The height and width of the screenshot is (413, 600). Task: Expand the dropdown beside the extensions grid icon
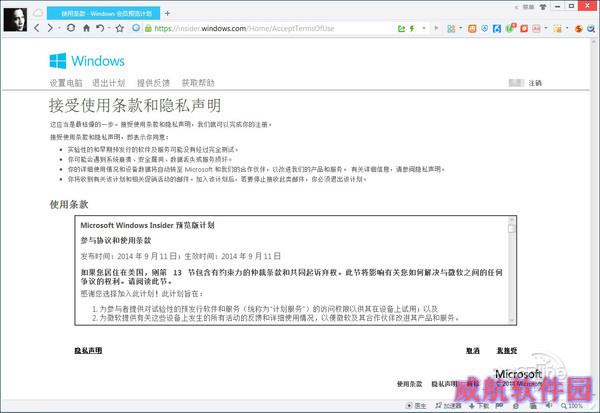point(460,28)
